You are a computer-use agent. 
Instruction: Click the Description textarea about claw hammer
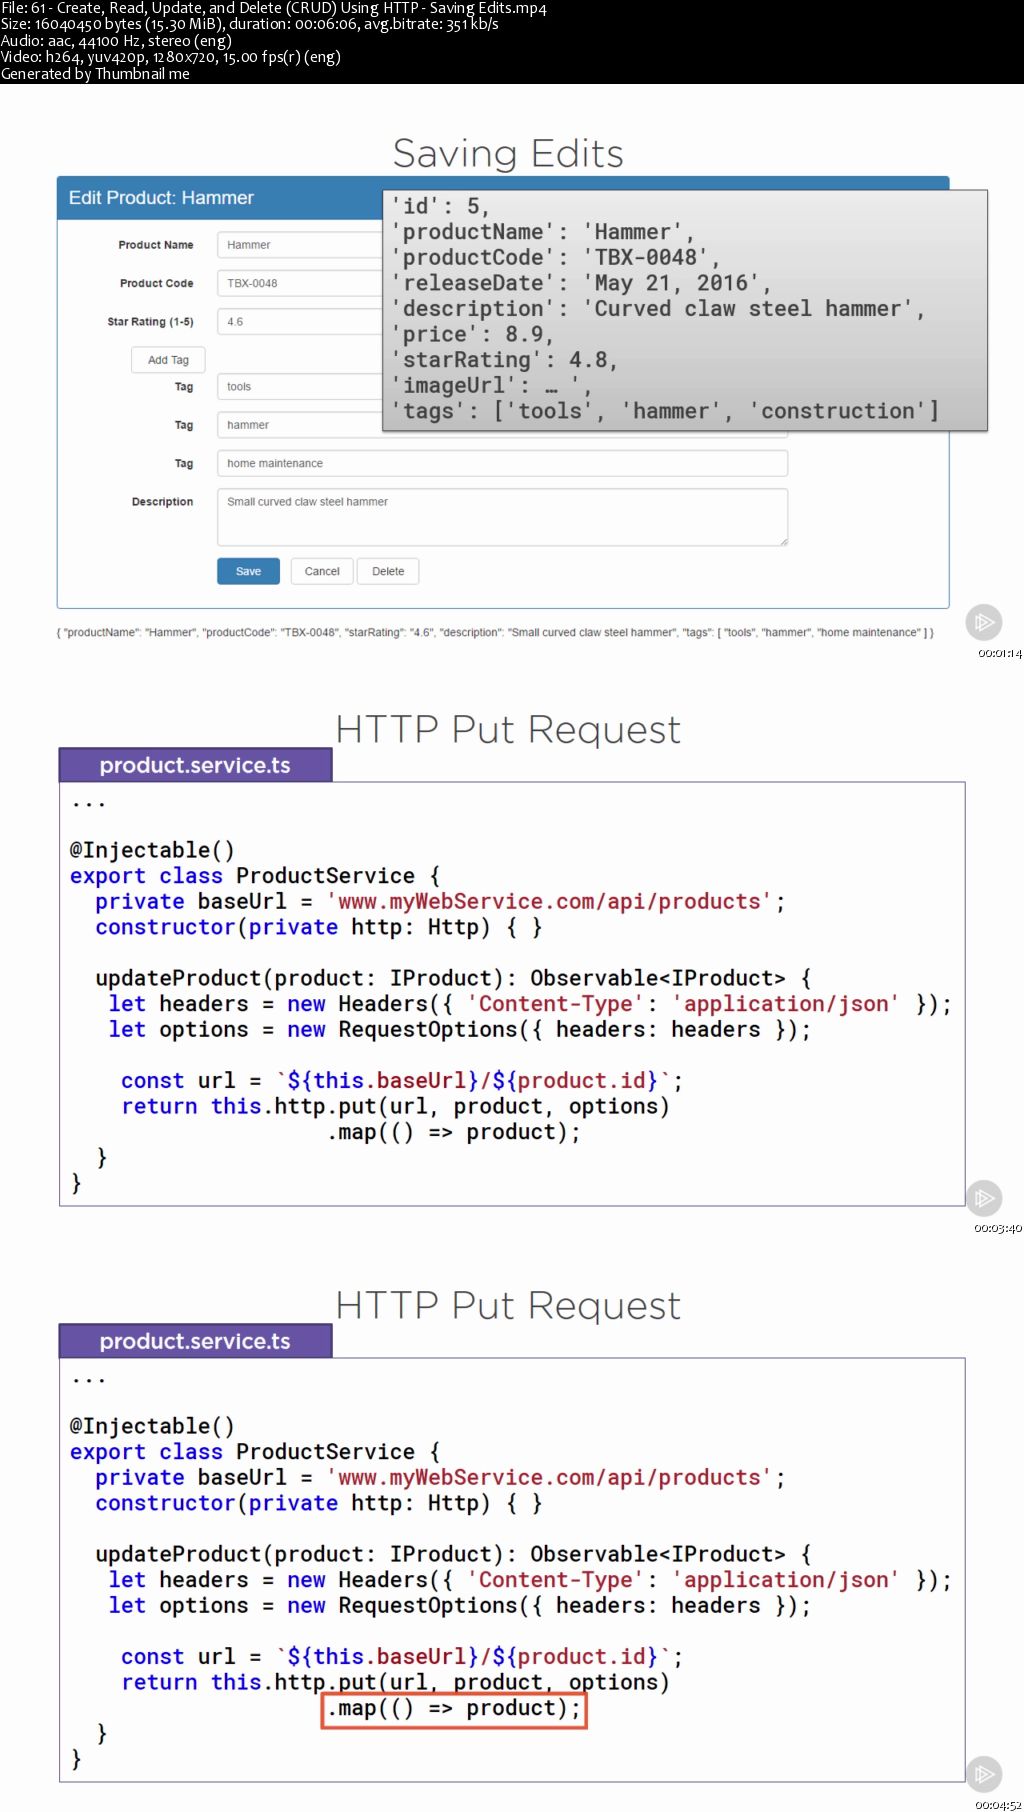coord(502,517)
